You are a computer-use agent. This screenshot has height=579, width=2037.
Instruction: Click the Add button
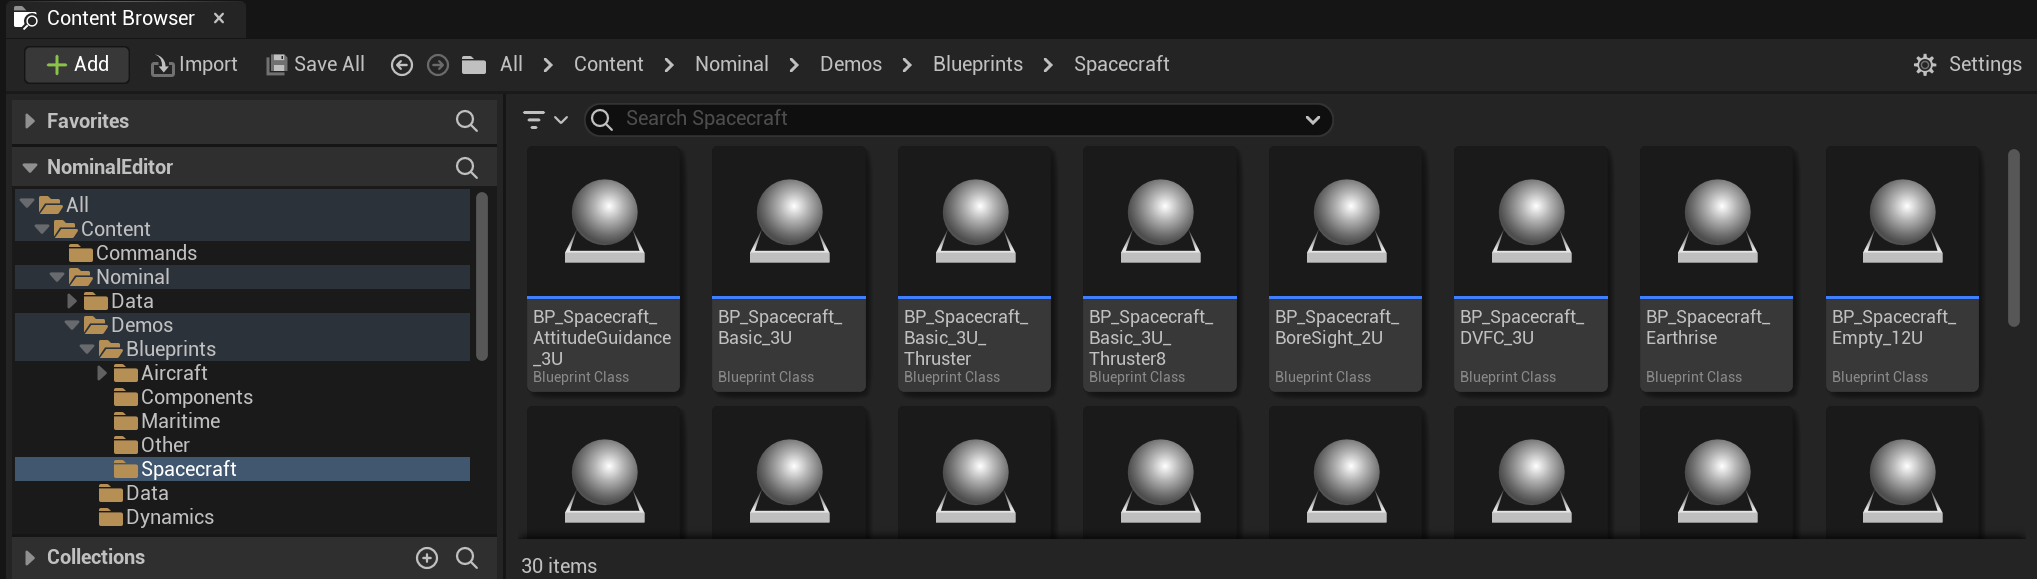pos(78,64)
